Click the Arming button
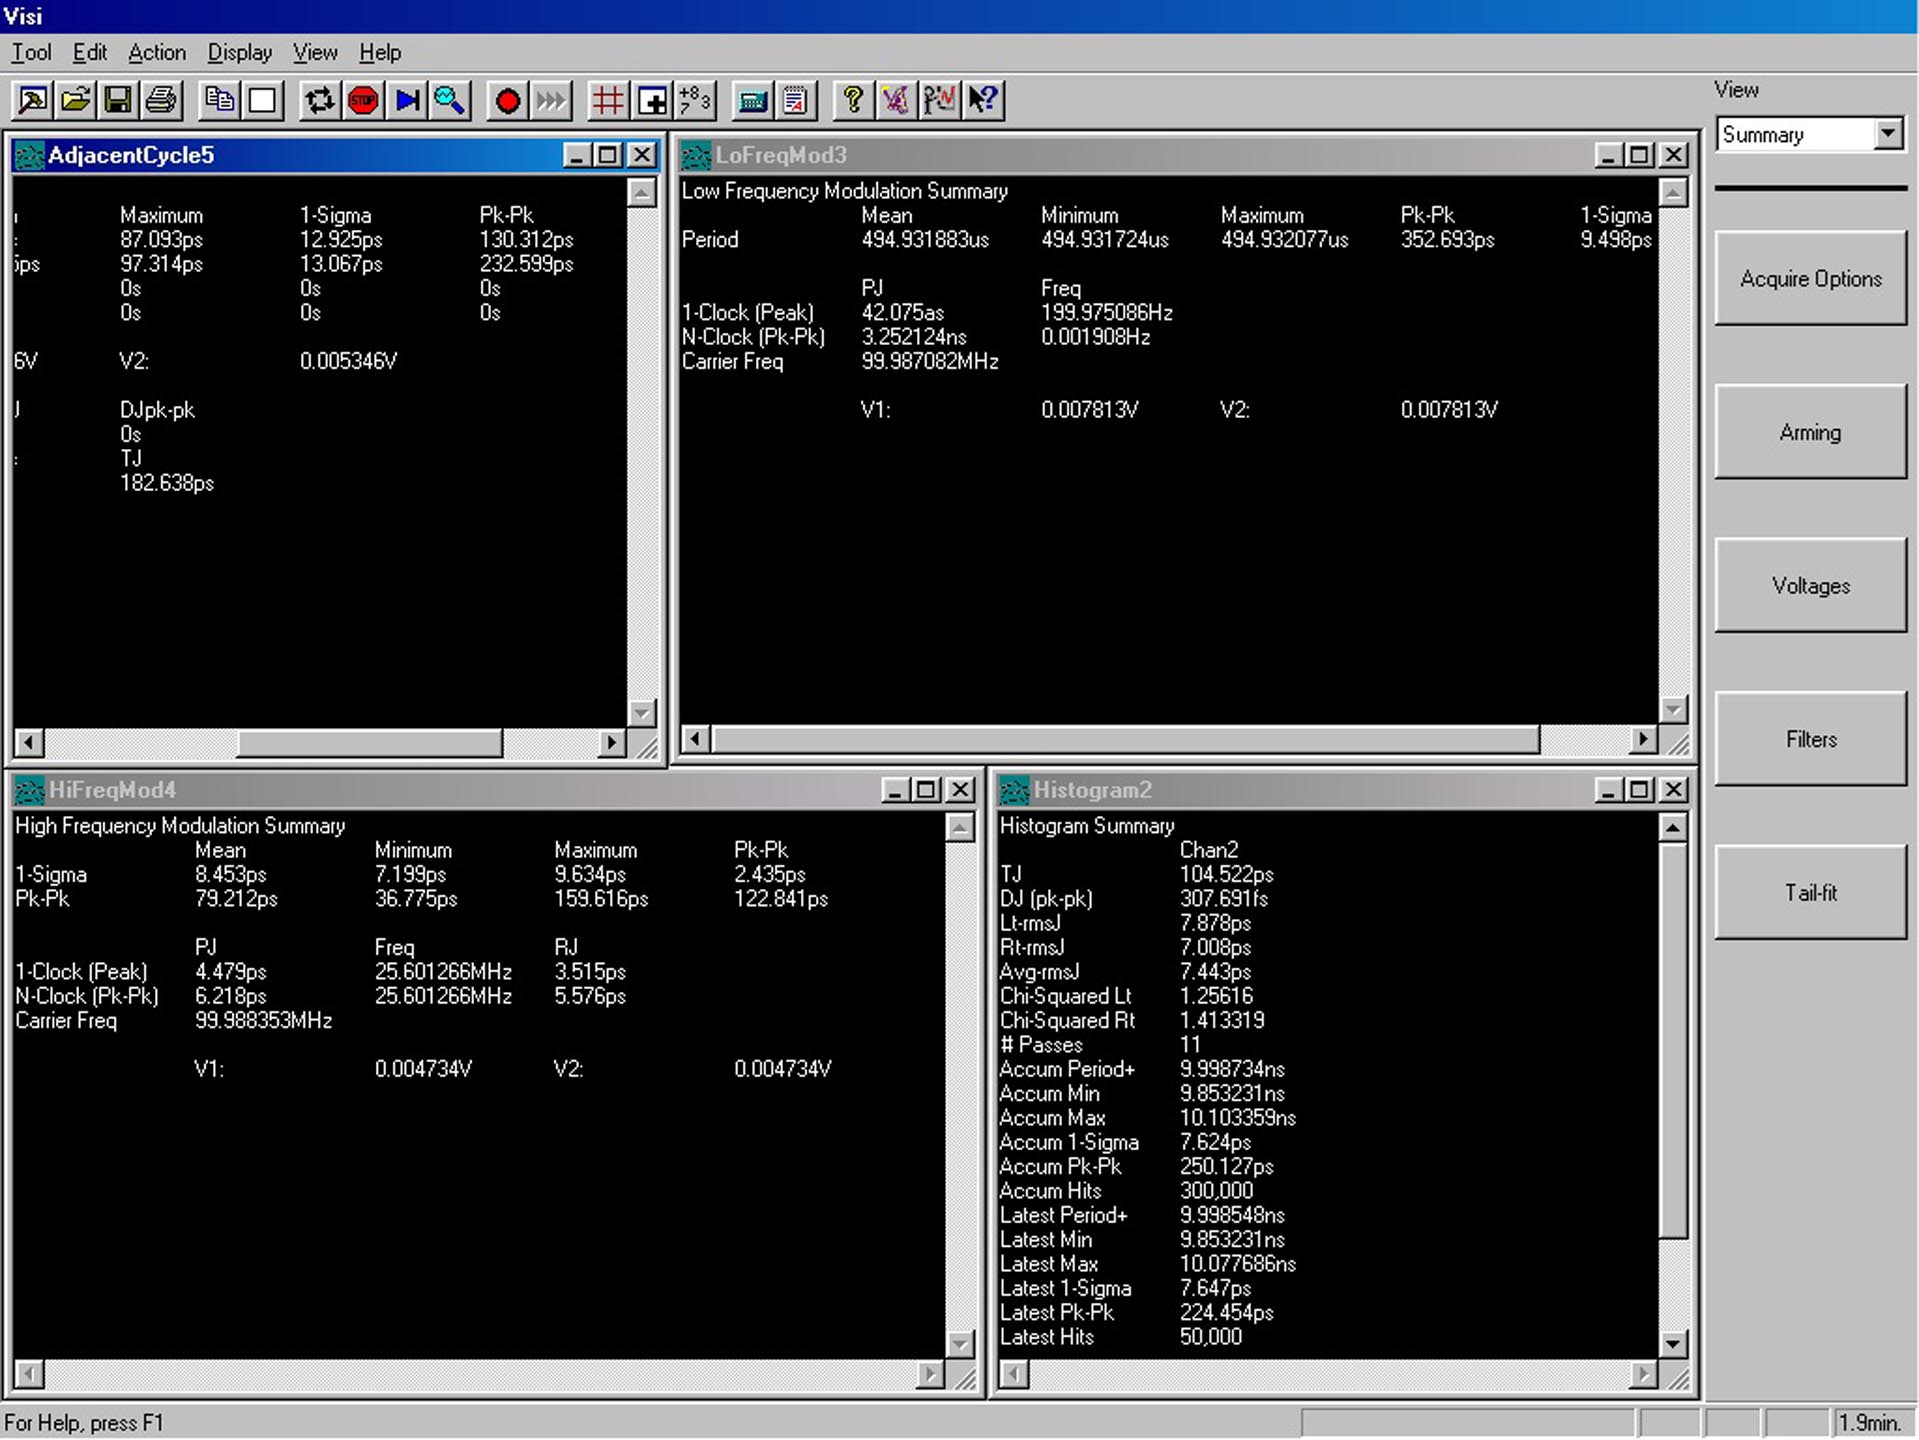Viewport: 1919px width, 1440px height. click(x=1811, y=432)
